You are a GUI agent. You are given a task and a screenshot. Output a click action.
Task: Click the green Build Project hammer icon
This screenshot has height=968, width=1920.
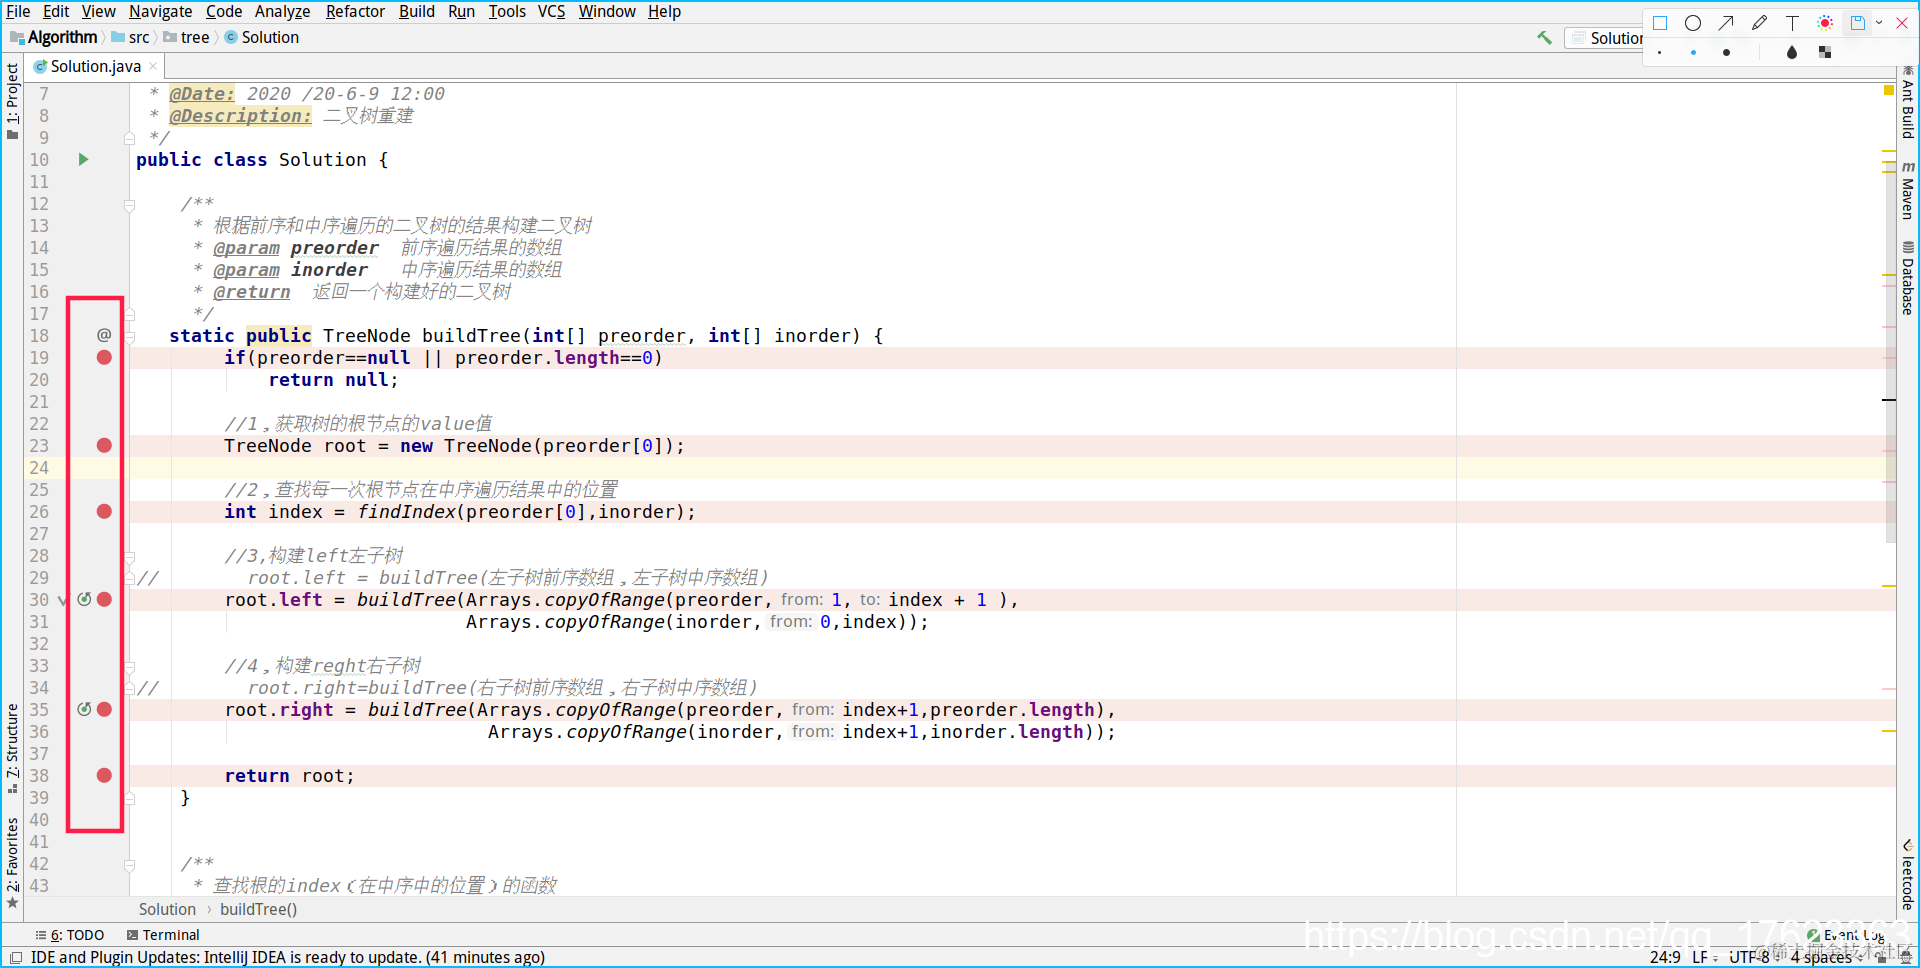(x=1545, y=38)
